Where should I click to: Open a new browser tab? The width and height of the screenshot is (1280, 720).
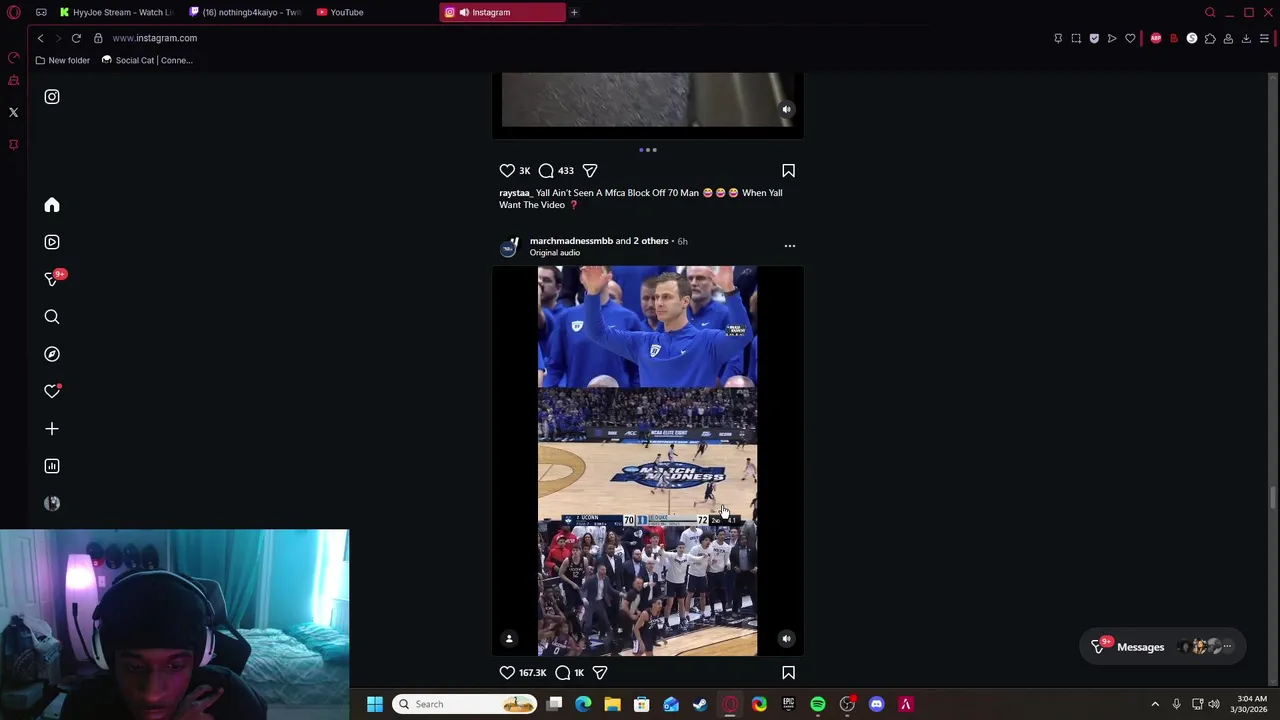(574, 12)
